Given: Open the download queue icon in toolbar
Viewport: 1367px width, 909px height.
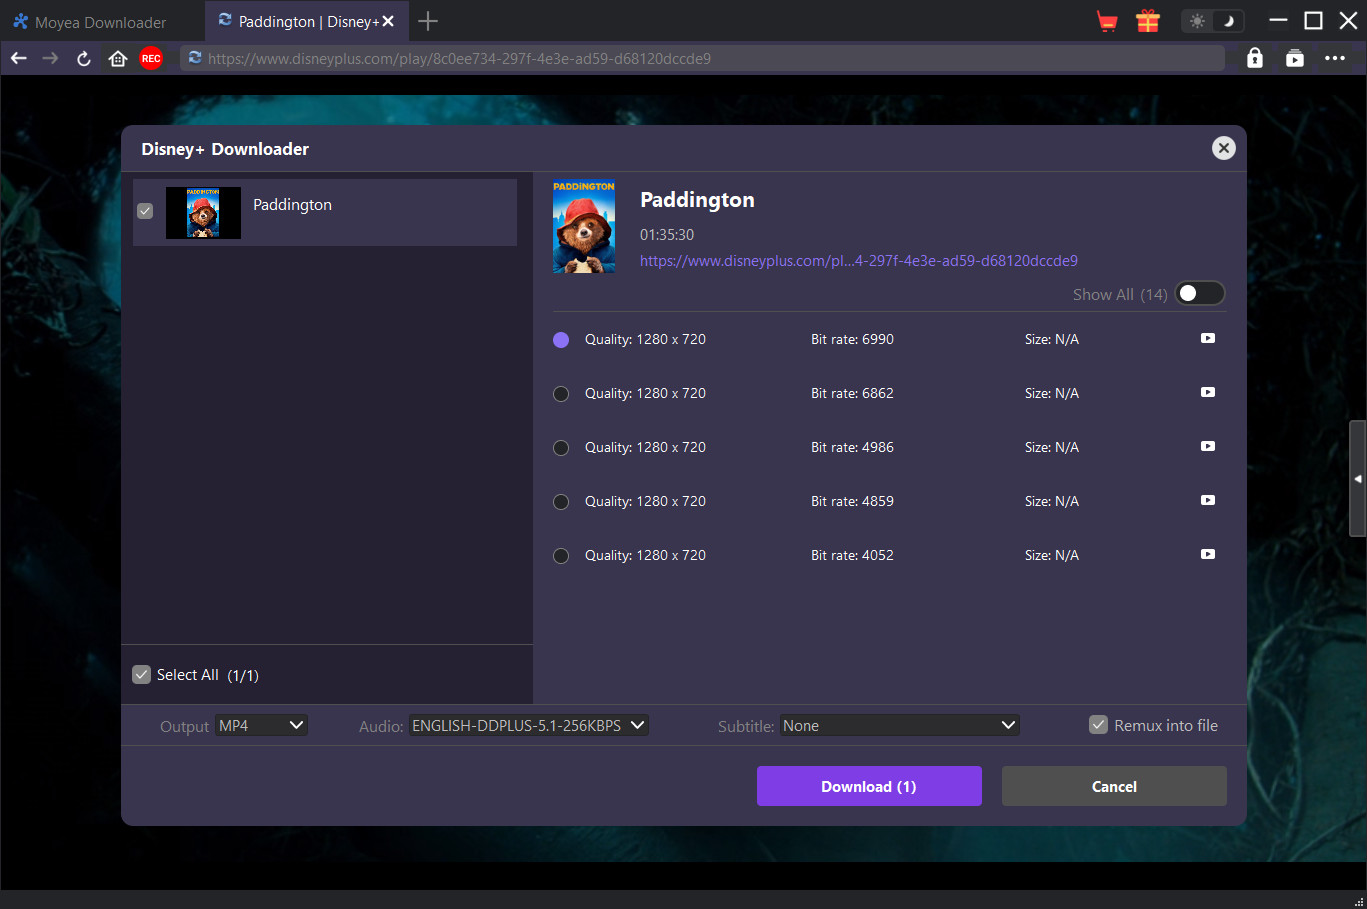Looking at the screenshot, I should [x=1295, y=59].
